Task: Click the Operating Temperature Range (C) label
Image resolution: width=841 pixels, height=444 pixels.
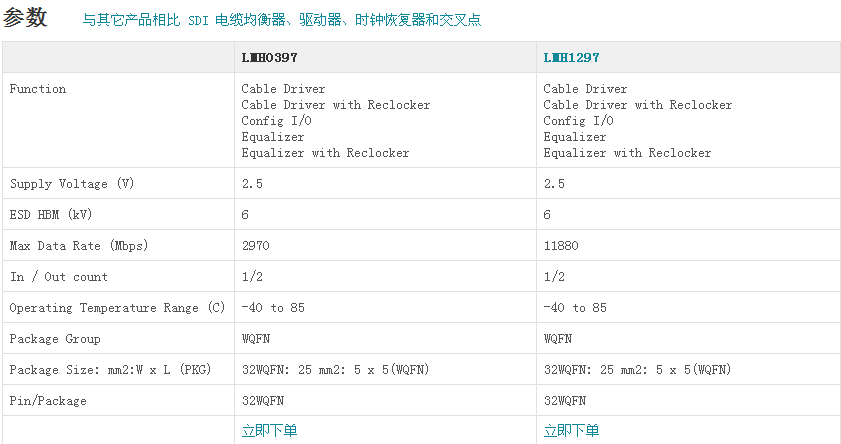Action: tap(118, 308)
